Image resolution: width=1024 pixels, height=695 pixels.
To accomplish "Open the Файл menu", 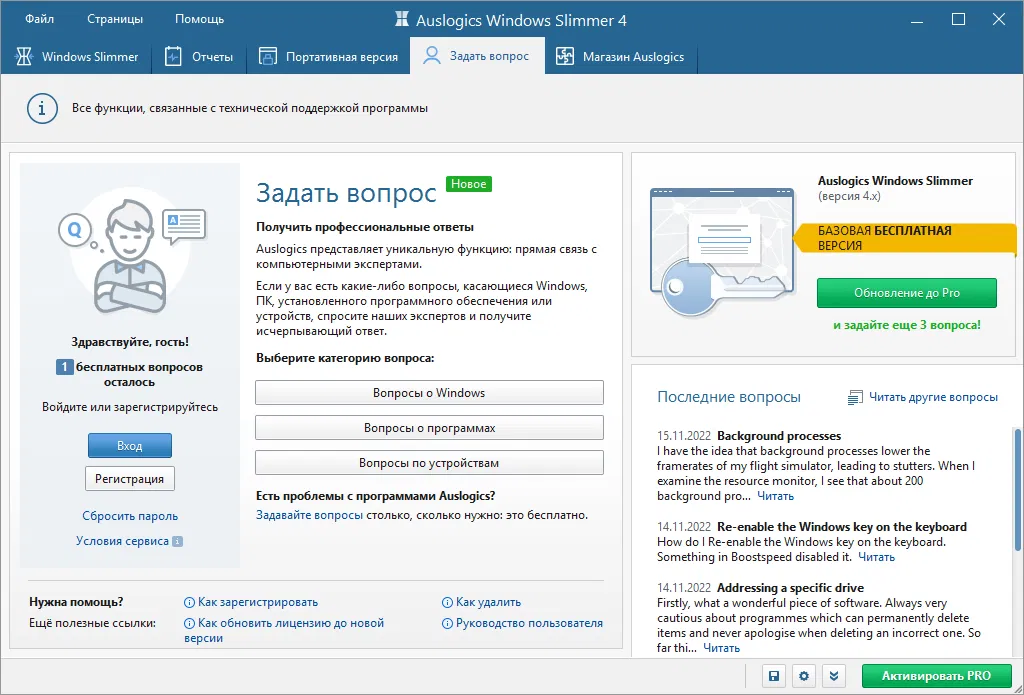I will point(39,19).
